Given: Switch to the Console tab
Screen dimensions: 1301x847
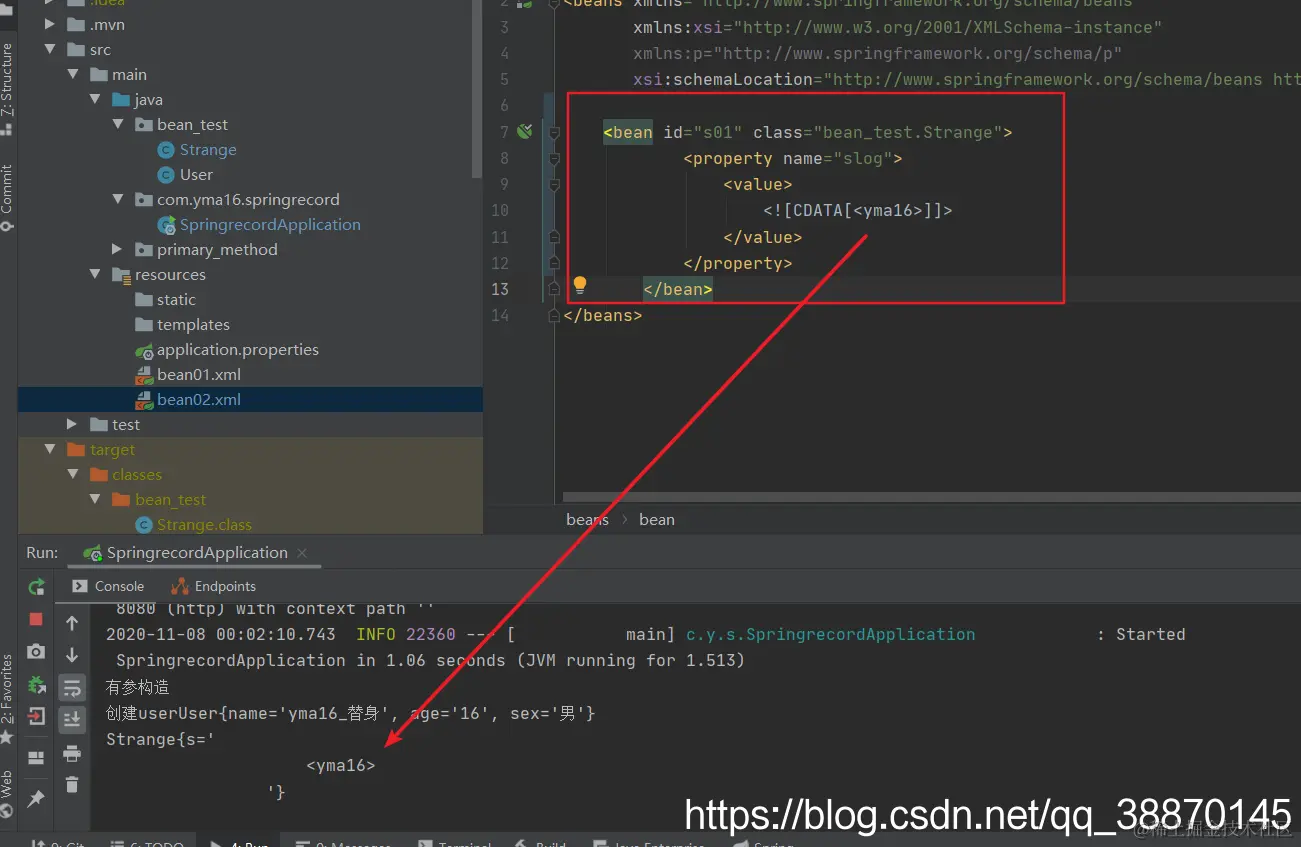Looking at the screenshot, I should click(109, 586).
